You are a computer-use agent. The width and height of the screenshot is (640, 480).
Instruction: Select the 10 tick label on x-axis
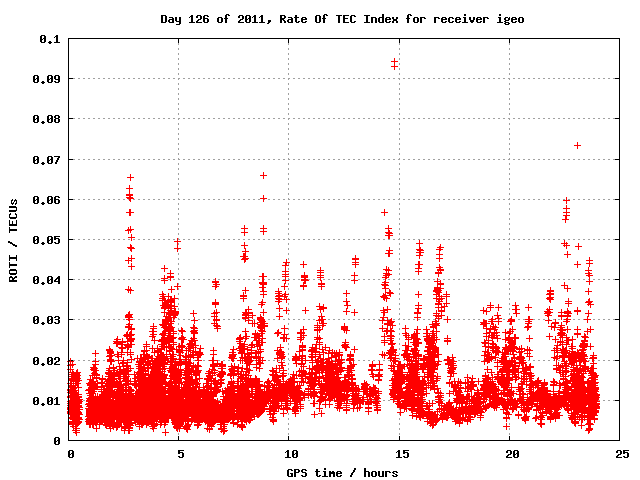coord(290,454)
